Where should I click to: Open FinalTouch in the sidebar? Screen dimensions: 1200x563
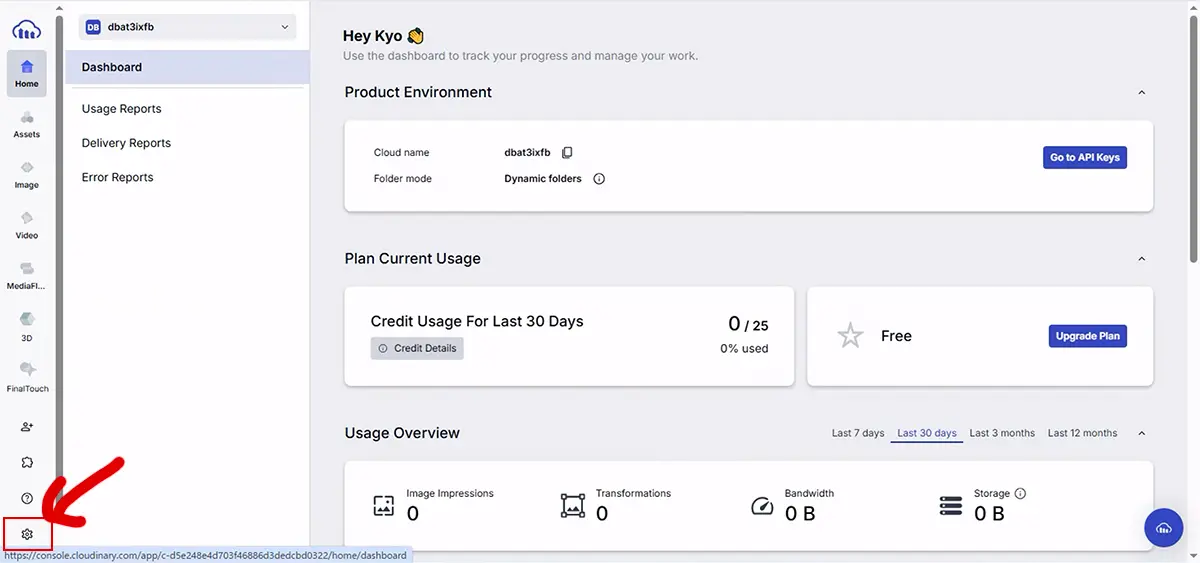(27, 376)
